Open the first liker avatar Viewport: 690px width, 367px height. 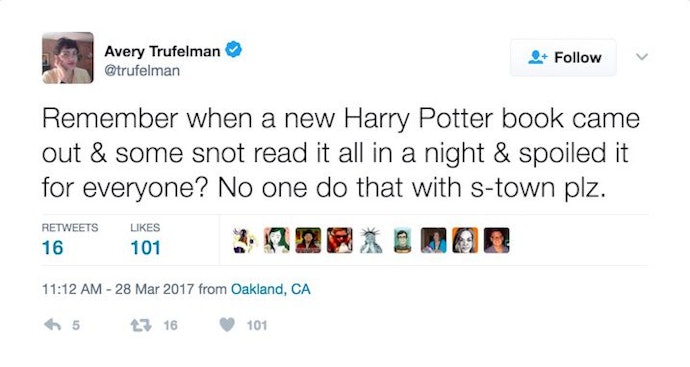pos(245,240)
